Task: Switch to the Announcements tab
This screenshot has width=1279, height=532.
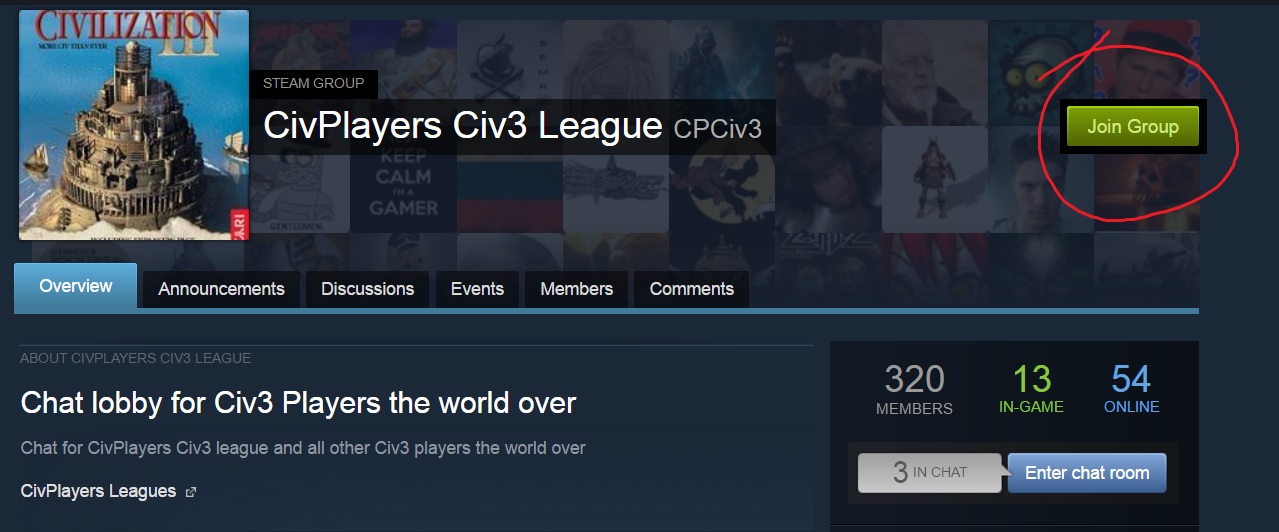Action: click(x=221, y=289)
